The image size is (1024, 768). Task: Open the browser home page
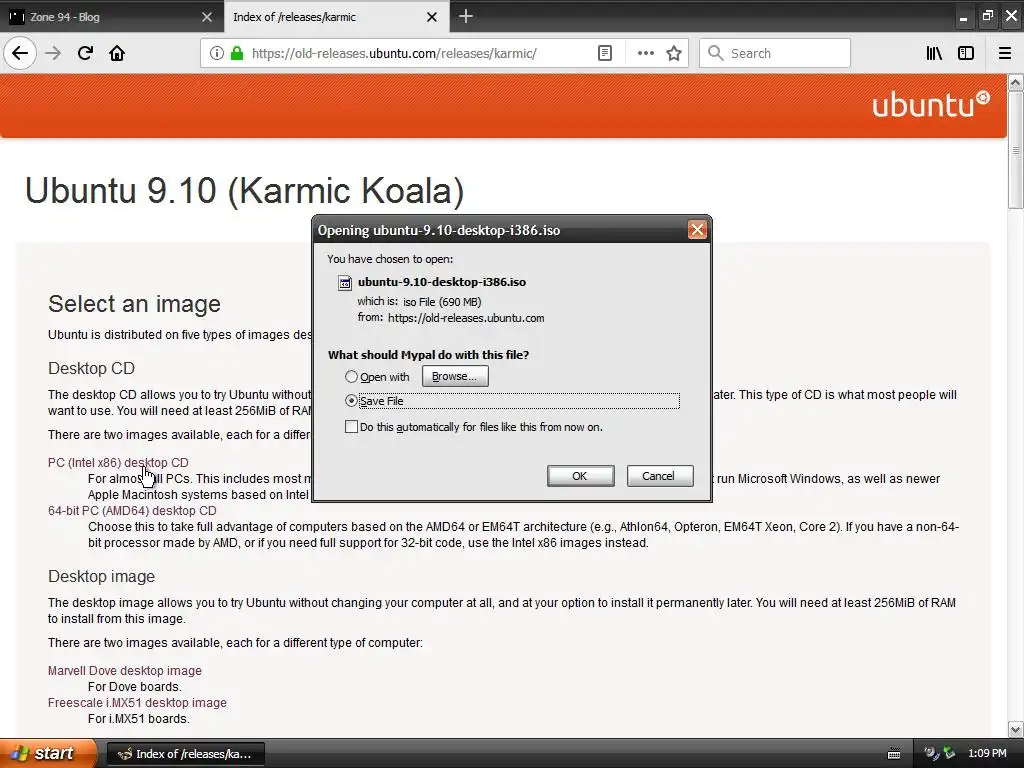coord(117,53)
